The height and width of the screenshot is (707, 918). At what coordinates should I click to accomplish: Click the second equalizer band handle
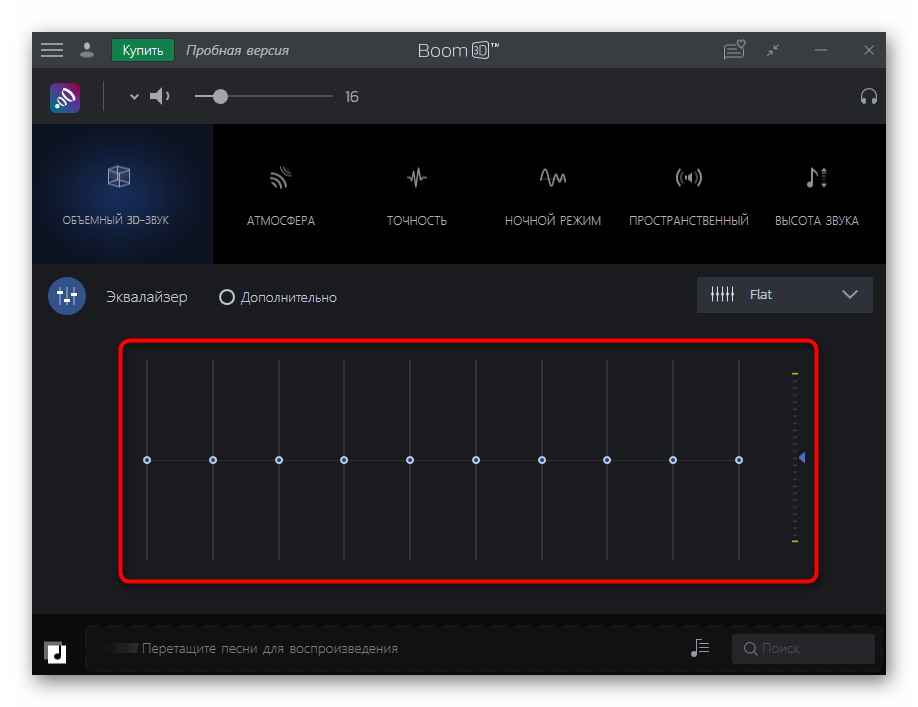[x=213, y=460]
